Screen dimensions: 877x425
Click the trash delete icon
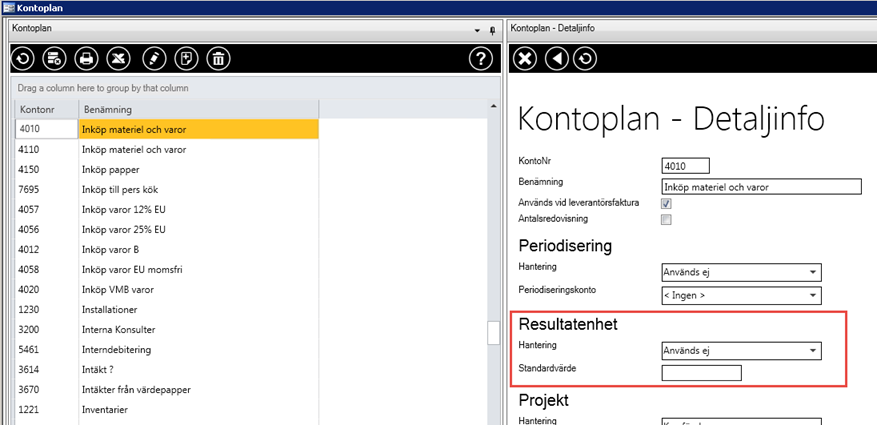[218, 59]
